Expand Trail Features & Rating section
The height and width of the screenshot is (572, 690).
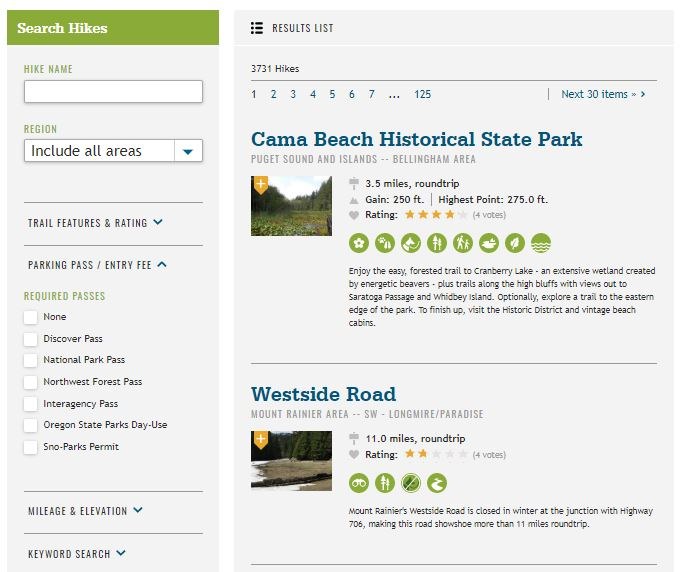95,223
